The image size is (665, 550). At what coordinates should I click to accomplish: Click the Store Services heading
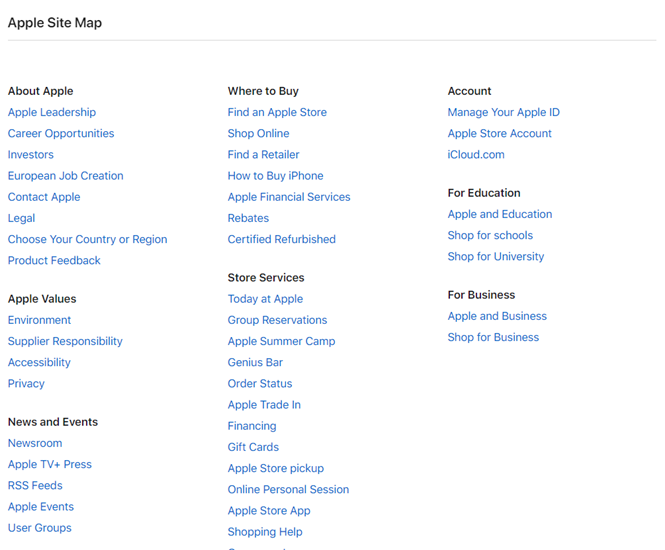point(266,278)
